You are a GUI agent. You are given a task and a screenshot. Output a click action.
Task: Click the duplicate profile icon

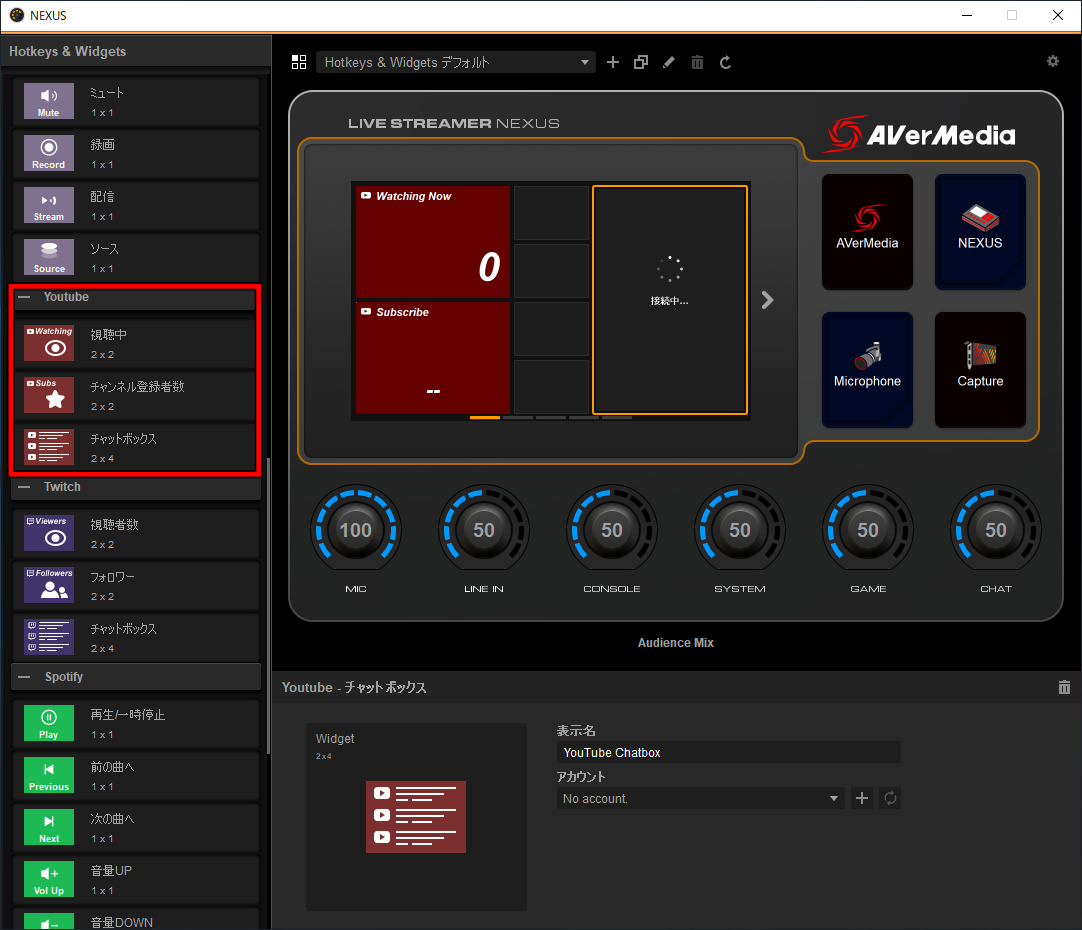point(641,63)
